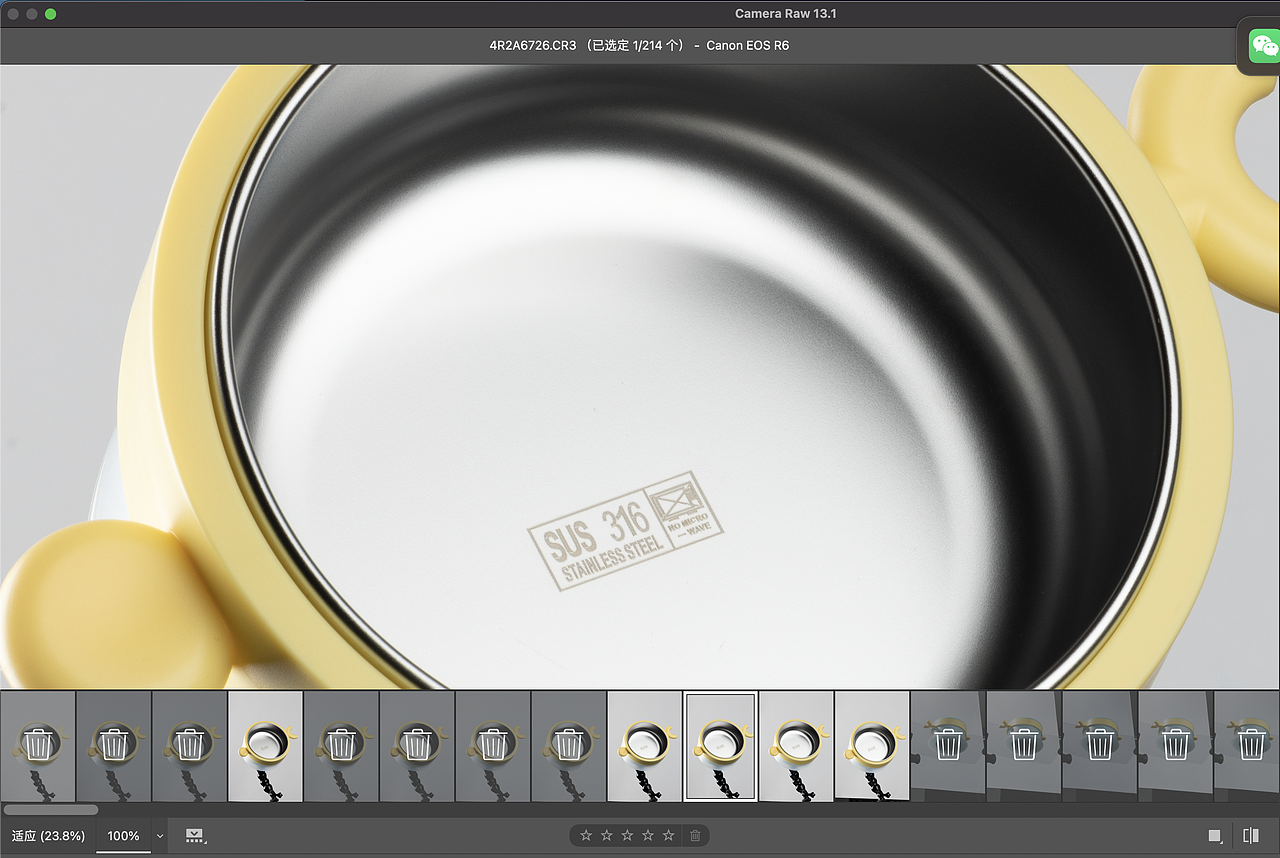Rate the photo four stars
Screen dimensions: 1280x858
[648, 835]
